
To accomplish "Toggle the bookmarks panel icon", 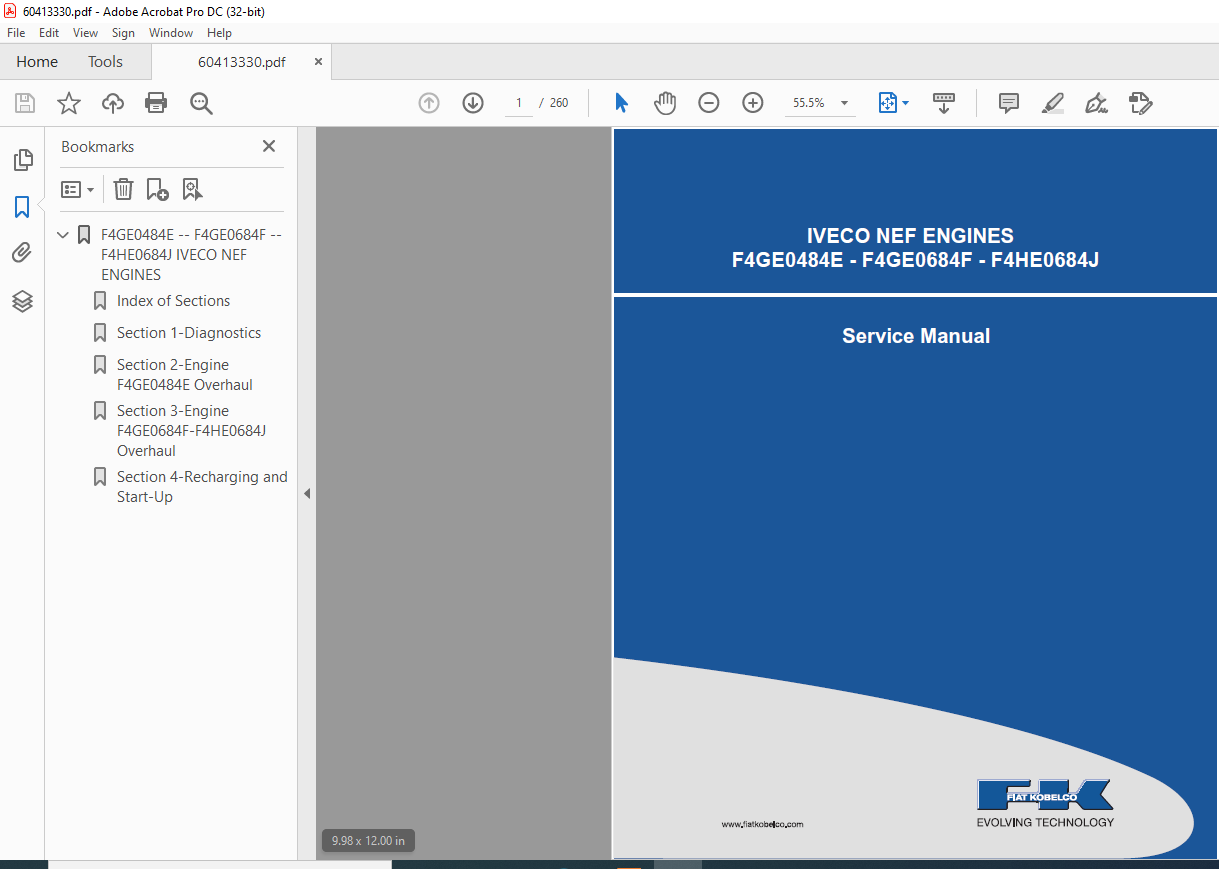I will point(22,207).
